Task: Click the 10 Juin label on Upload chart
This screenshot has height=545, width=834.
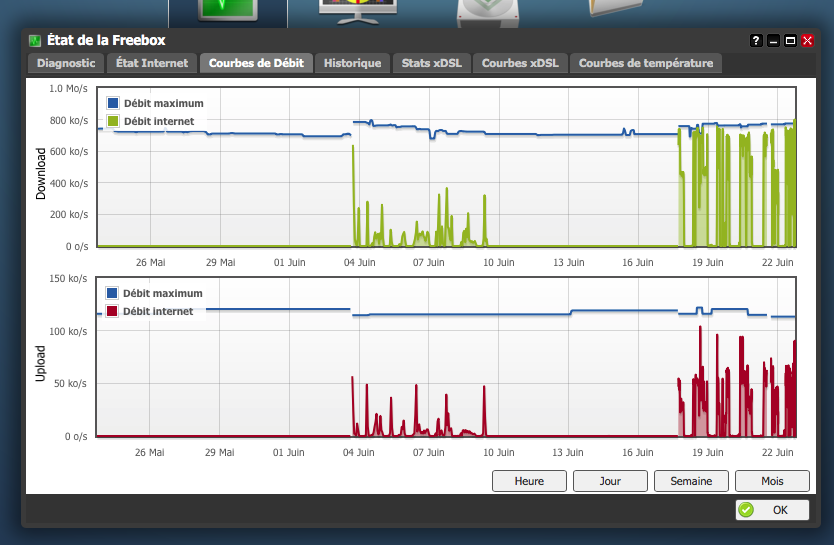Action: click(x=498, y=452)
